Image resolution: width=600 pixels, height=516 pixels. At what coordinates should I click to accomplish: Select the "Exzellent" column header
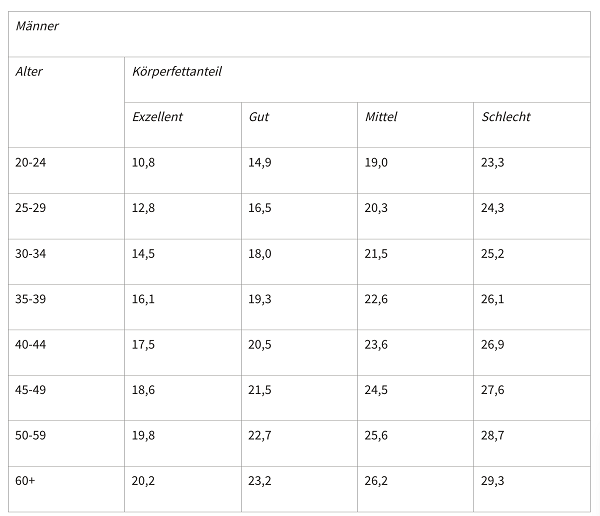point(158,117)
